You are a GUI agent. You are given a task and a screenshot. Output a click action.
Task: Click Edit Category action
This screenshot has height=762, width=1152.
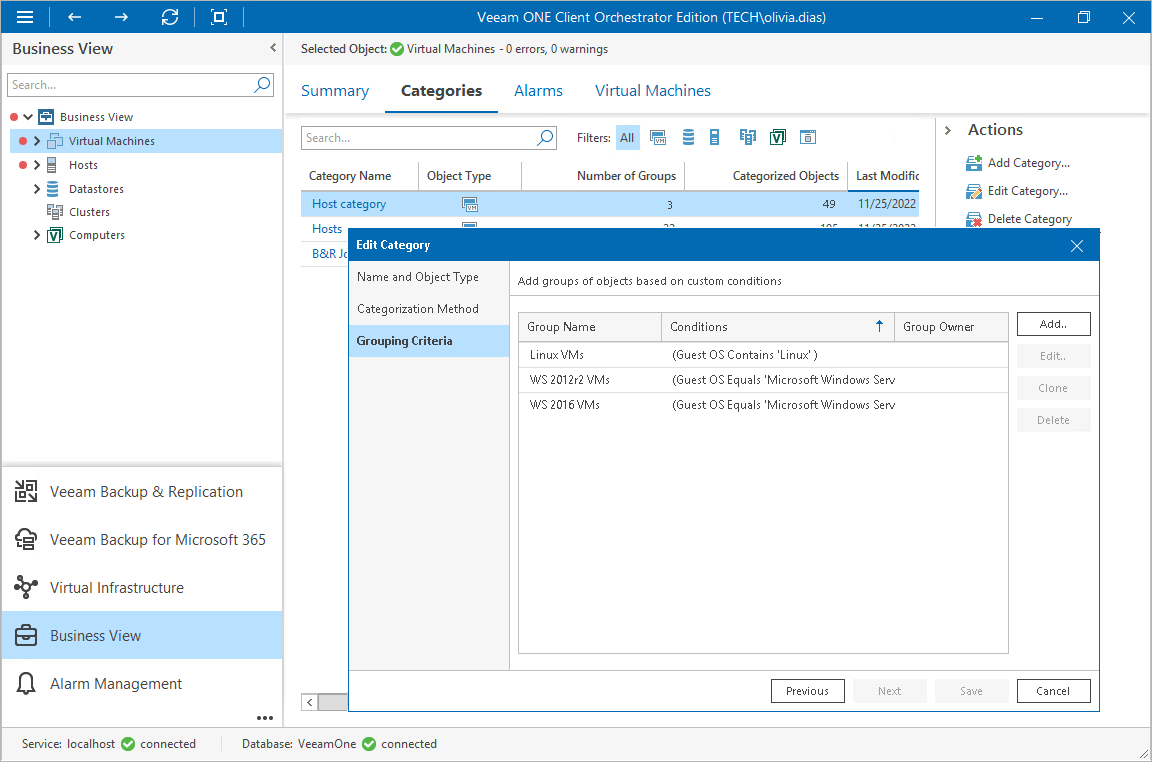click(1018, 190)
